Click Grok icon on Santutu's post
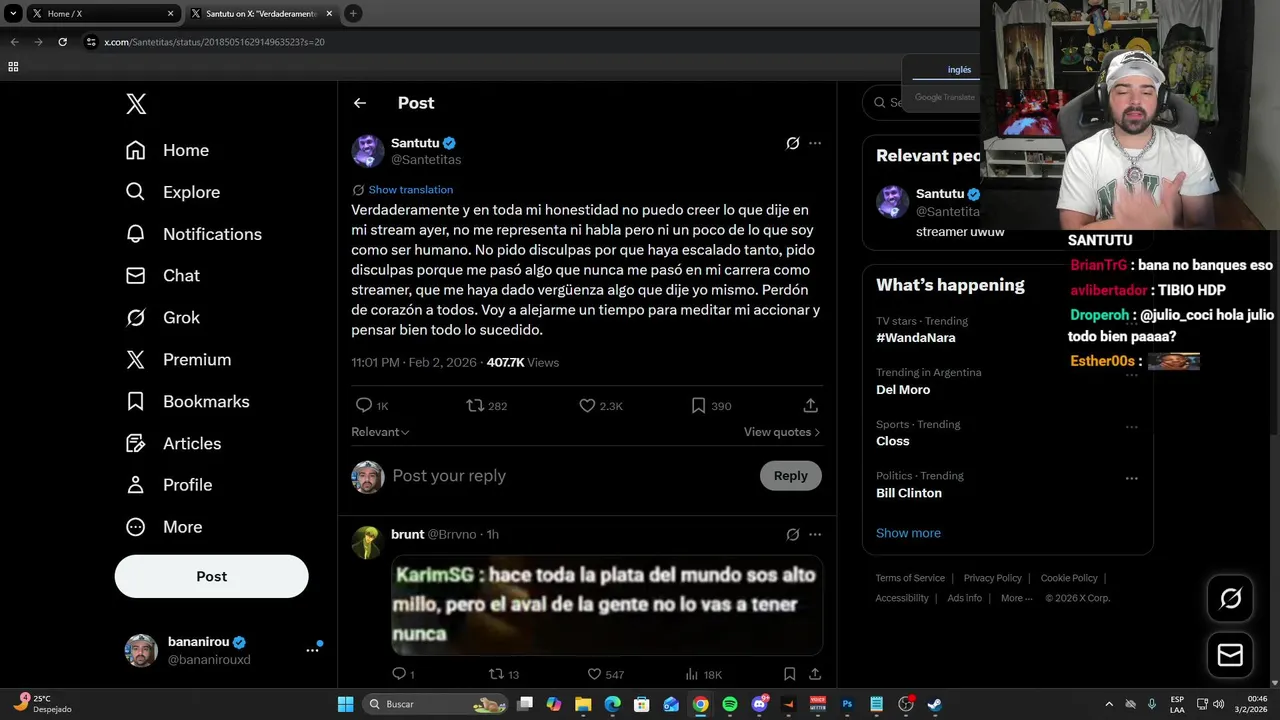Image resolution: width=1280 pixels, height=720 pixels. 793,143
